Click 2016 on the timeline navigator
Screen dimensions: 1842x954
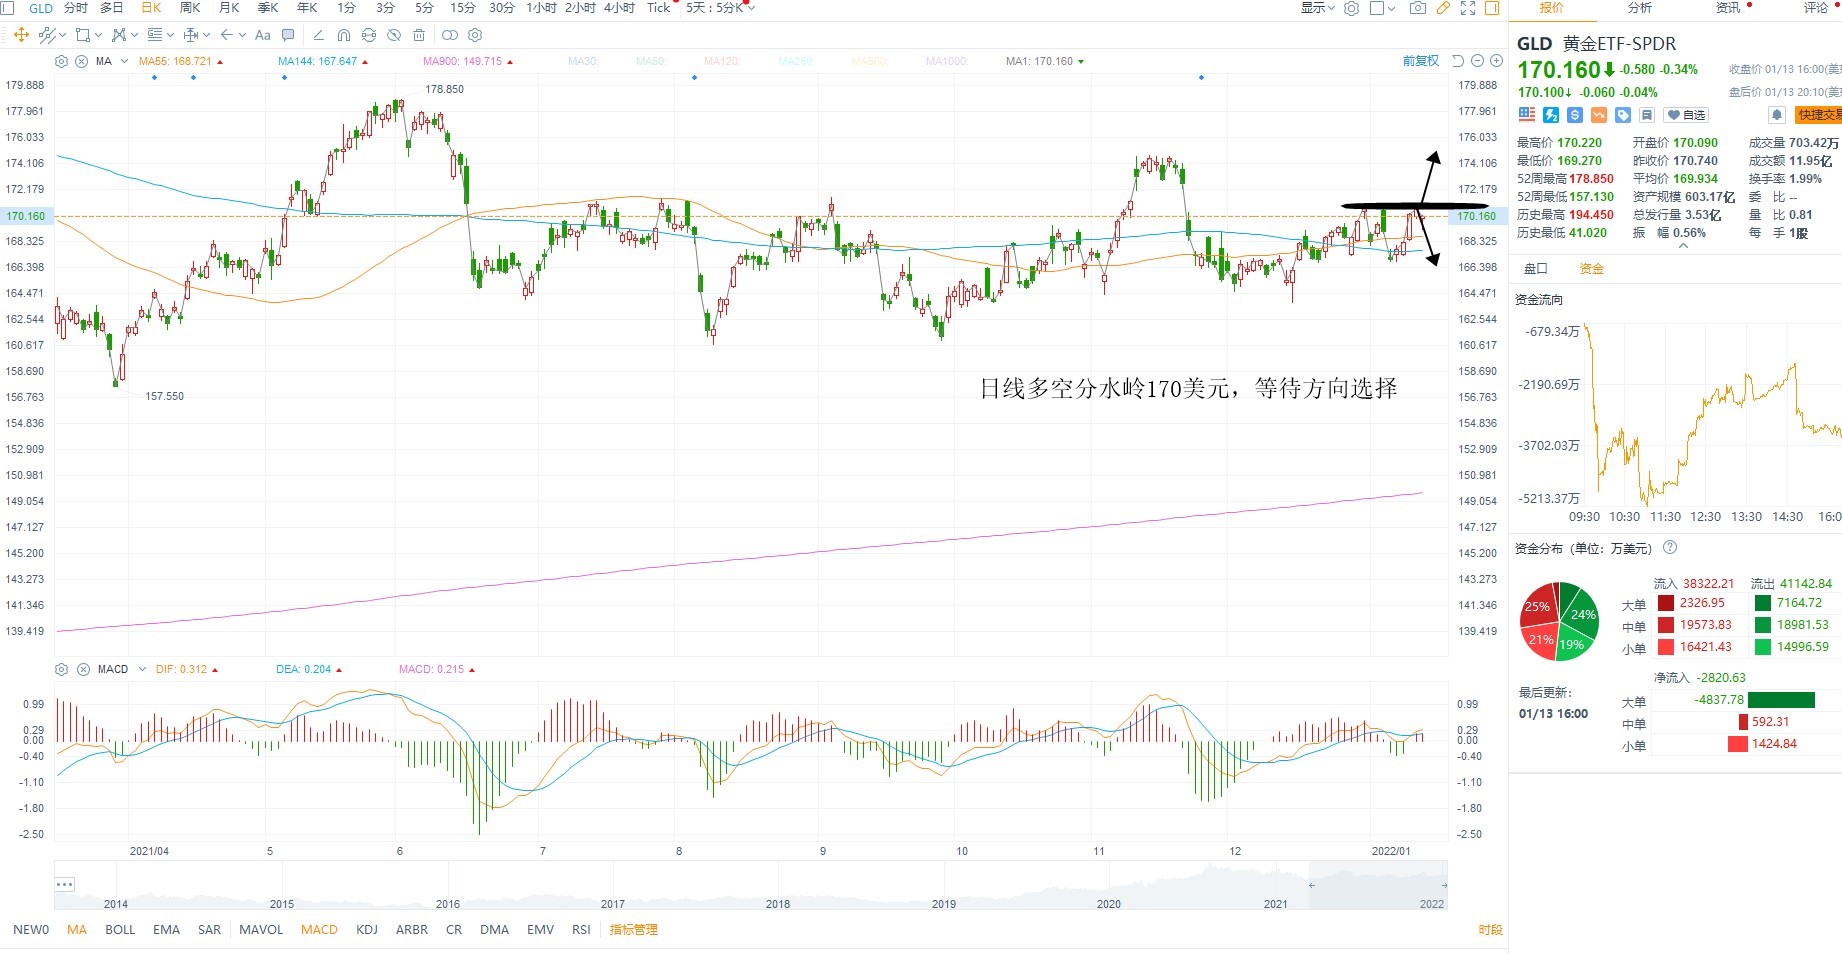coord(448,904)
